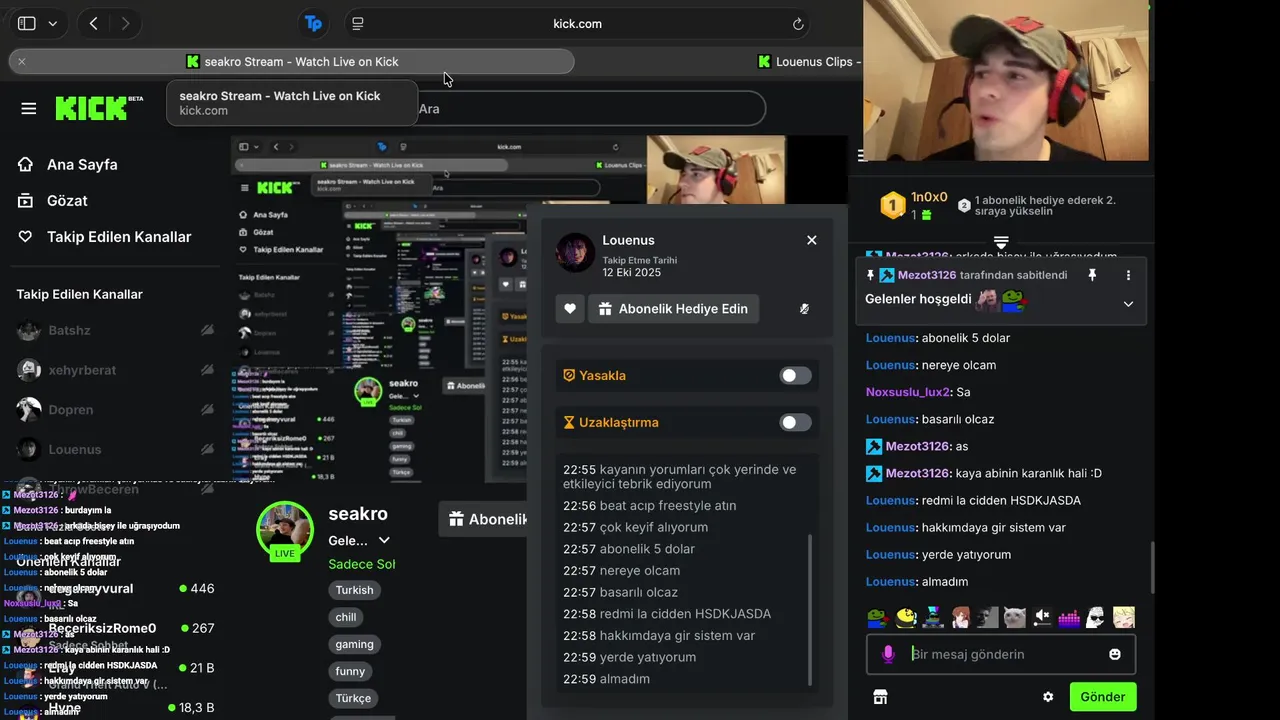This screenshot has width=1280, height=720.
Task: Click the streamer webcam overlay
Action: 1005,80
